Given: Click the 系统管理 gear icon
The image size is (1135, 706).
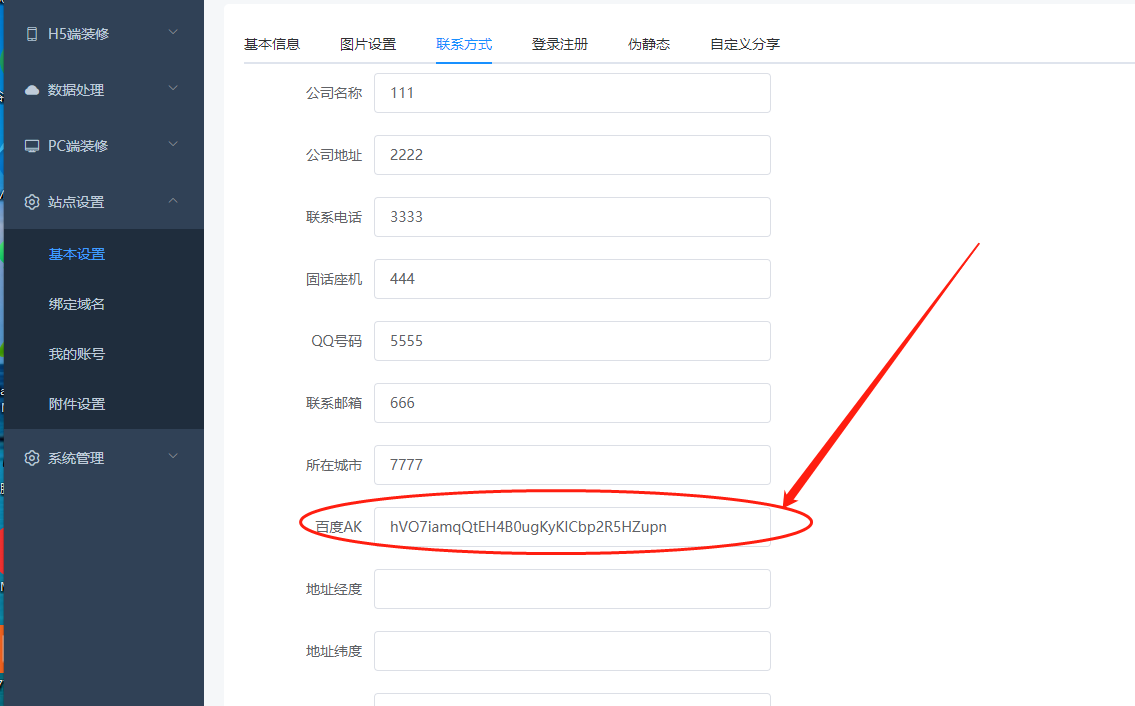Looking at the screenshot, I should [32, 458].
